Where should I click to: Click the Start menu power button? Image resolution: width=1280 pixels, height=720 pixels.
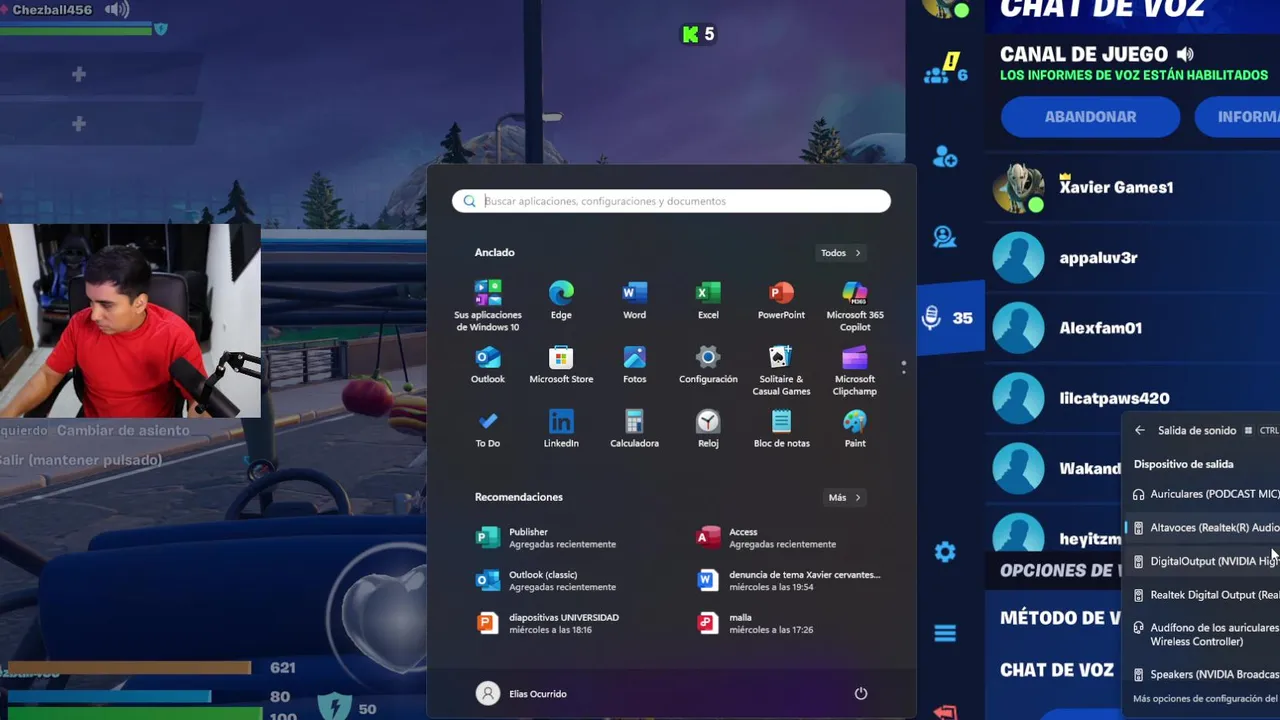tap(861, 694)
